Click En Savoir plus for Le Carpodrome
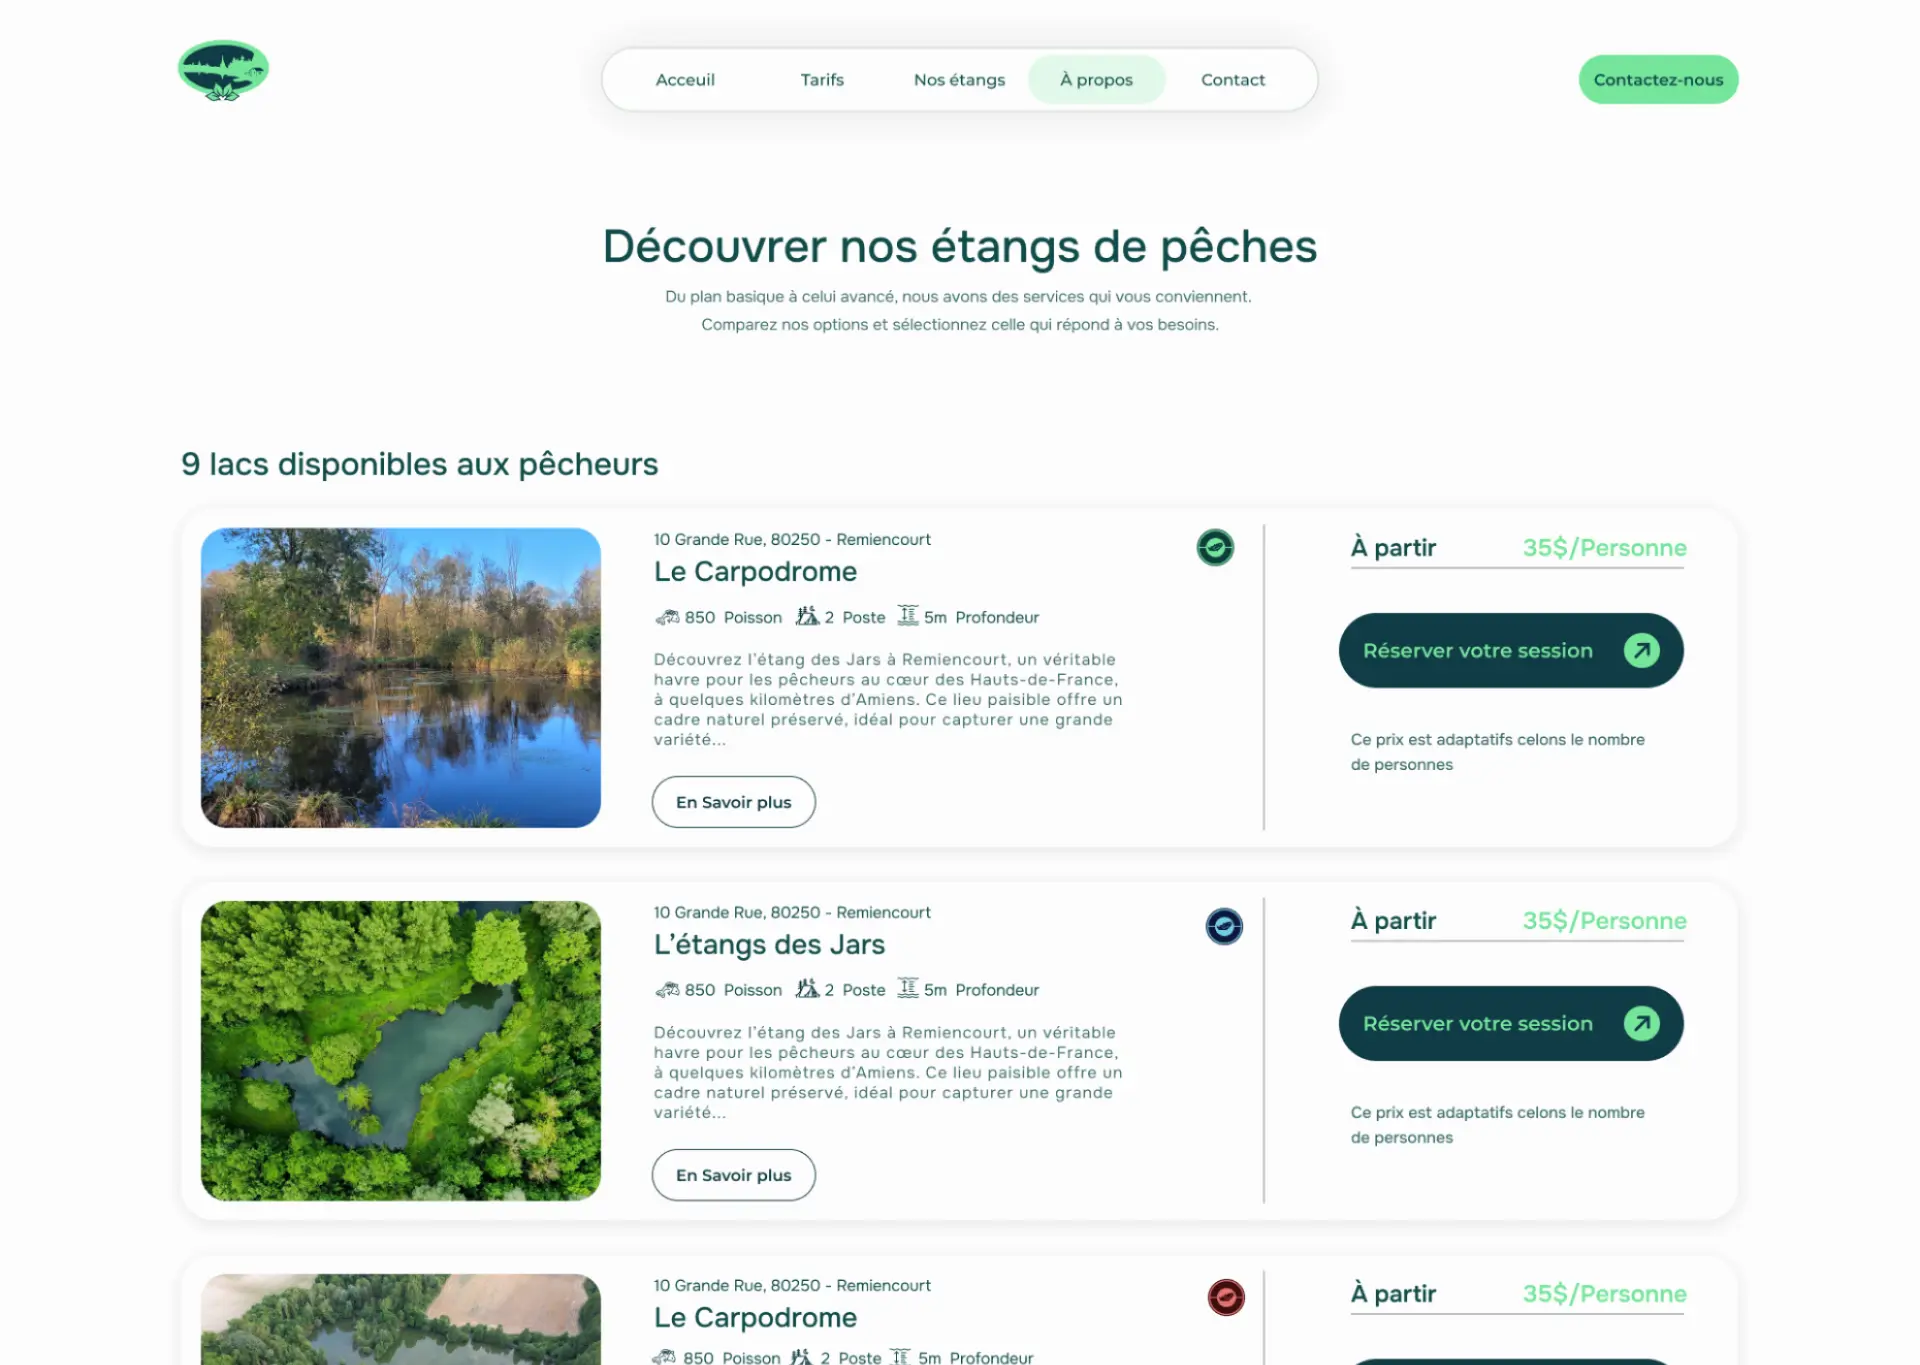Screen dimensions: 1920x1365 click(733, 802)
